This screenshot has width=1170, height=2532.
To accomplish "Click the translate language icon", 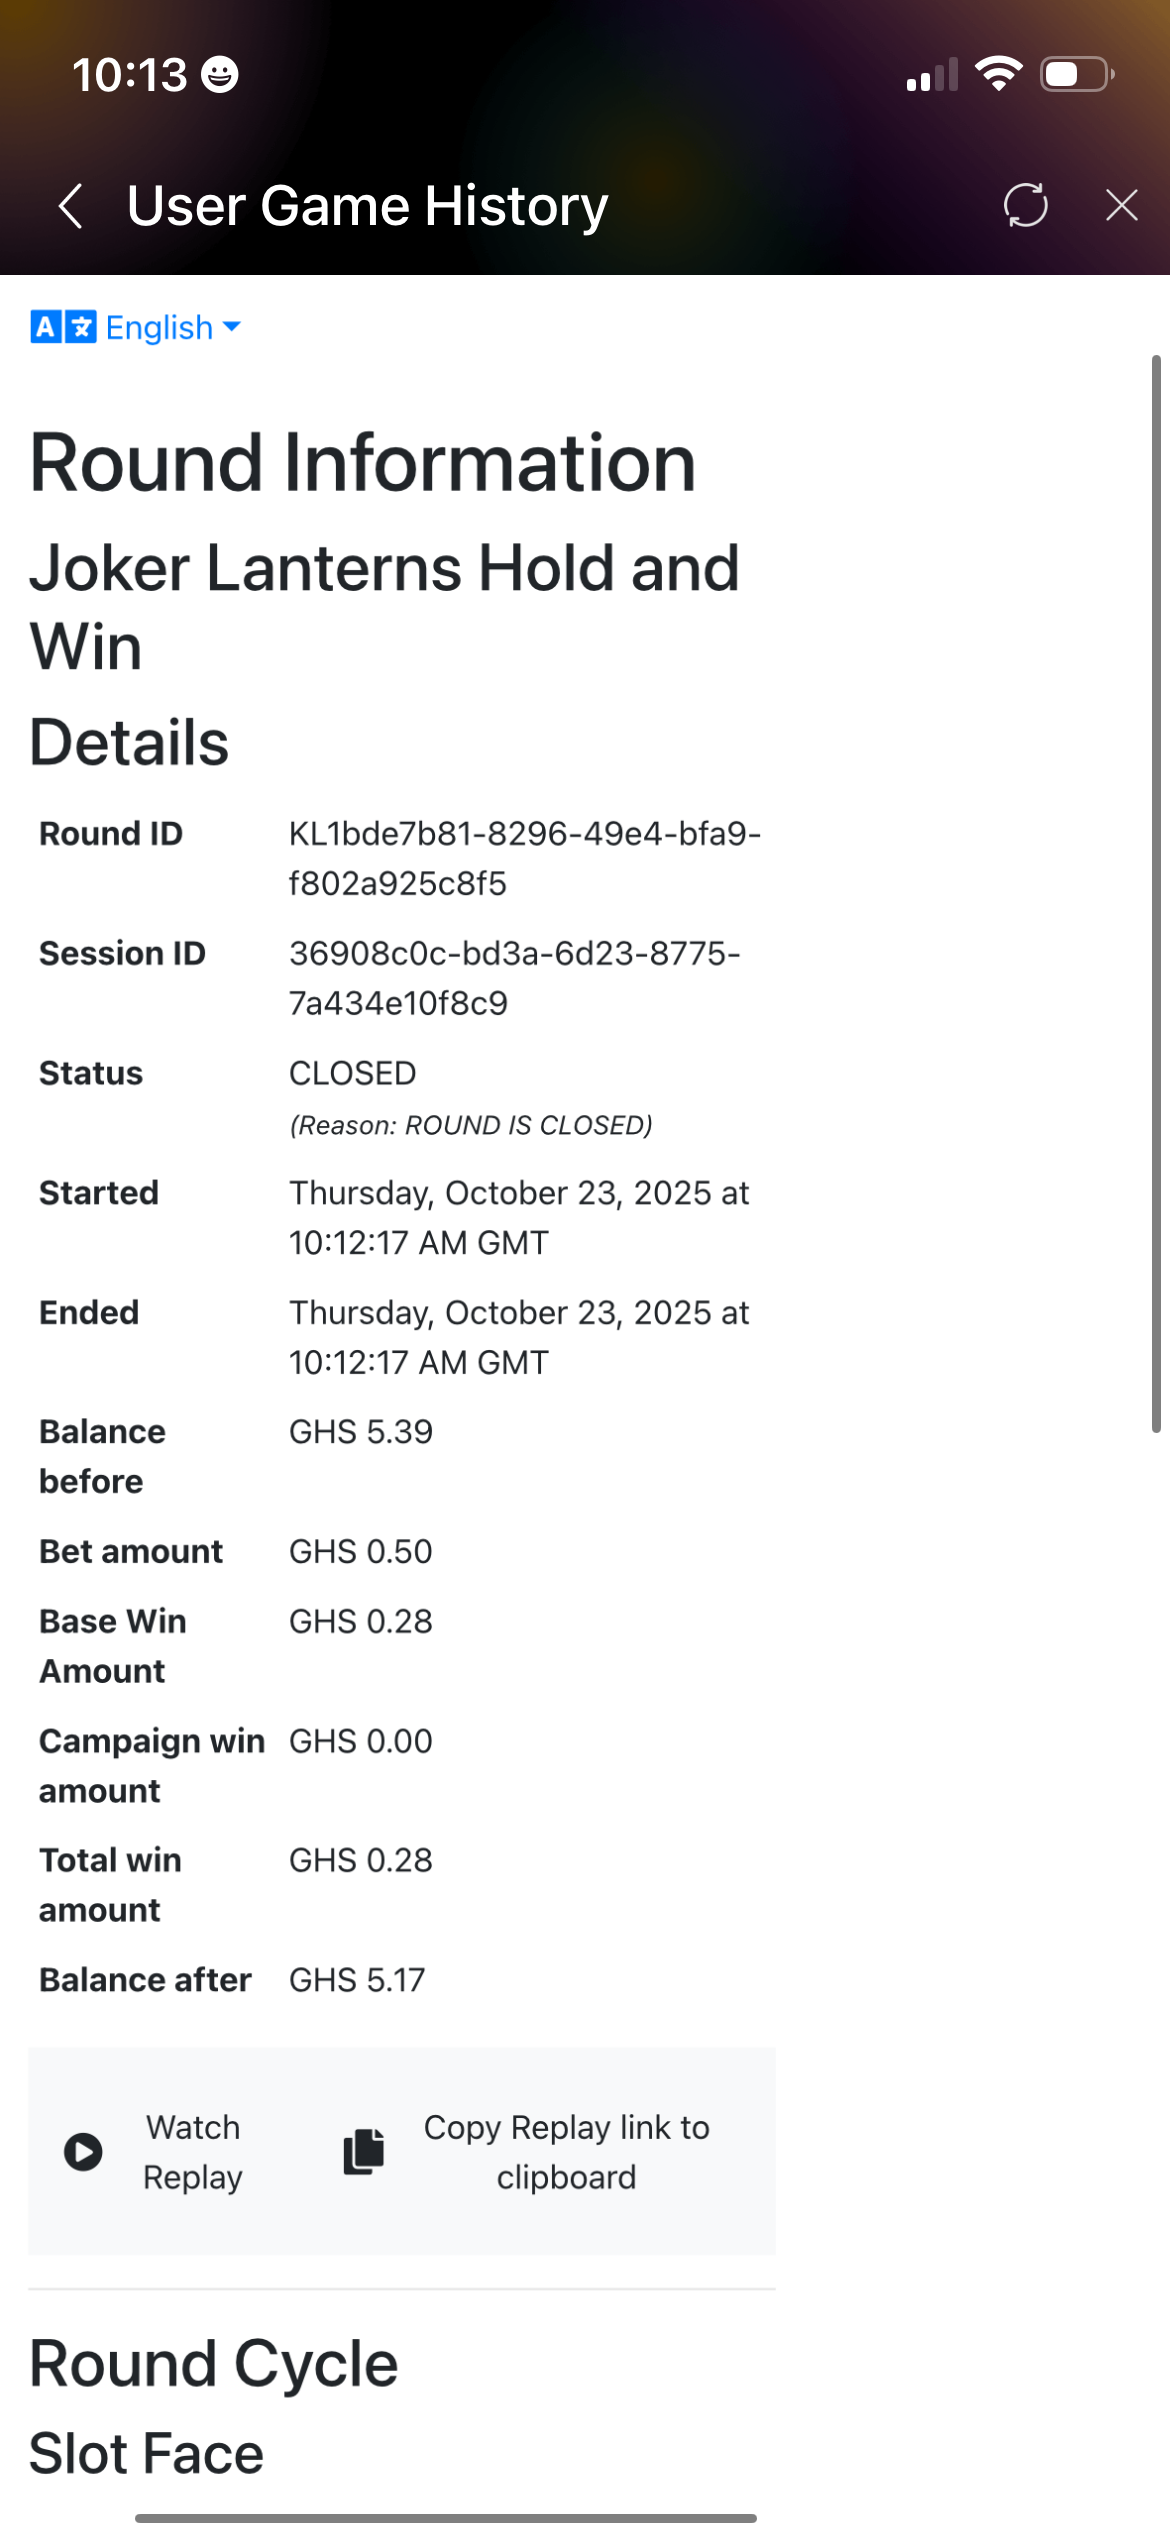I will [63, 327].
